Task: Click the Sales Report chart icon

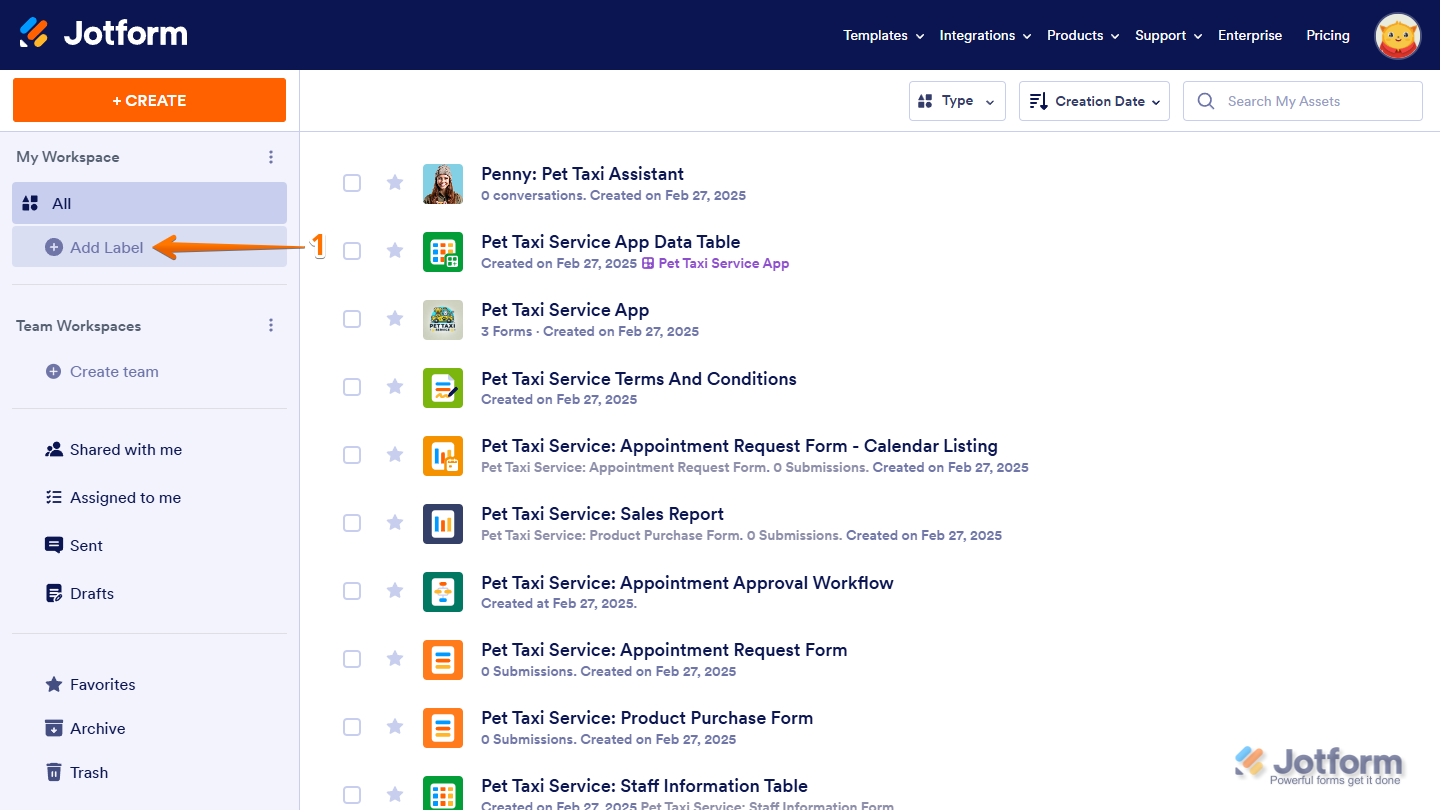Action: pyautogui.click(x=443, y=523)
